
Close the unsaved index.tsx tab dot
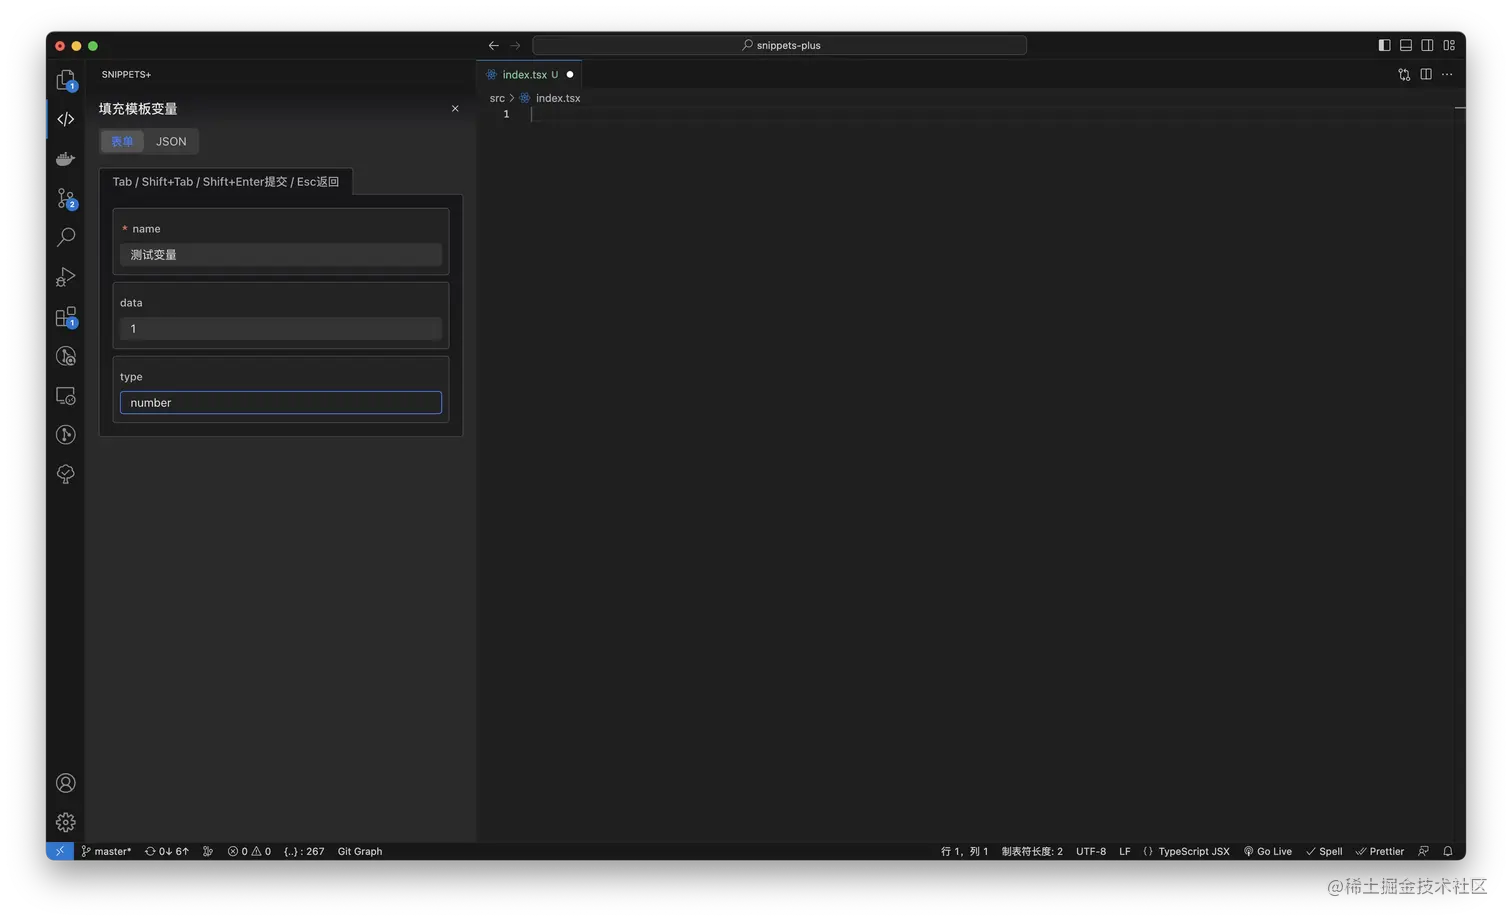pos(570,74)
